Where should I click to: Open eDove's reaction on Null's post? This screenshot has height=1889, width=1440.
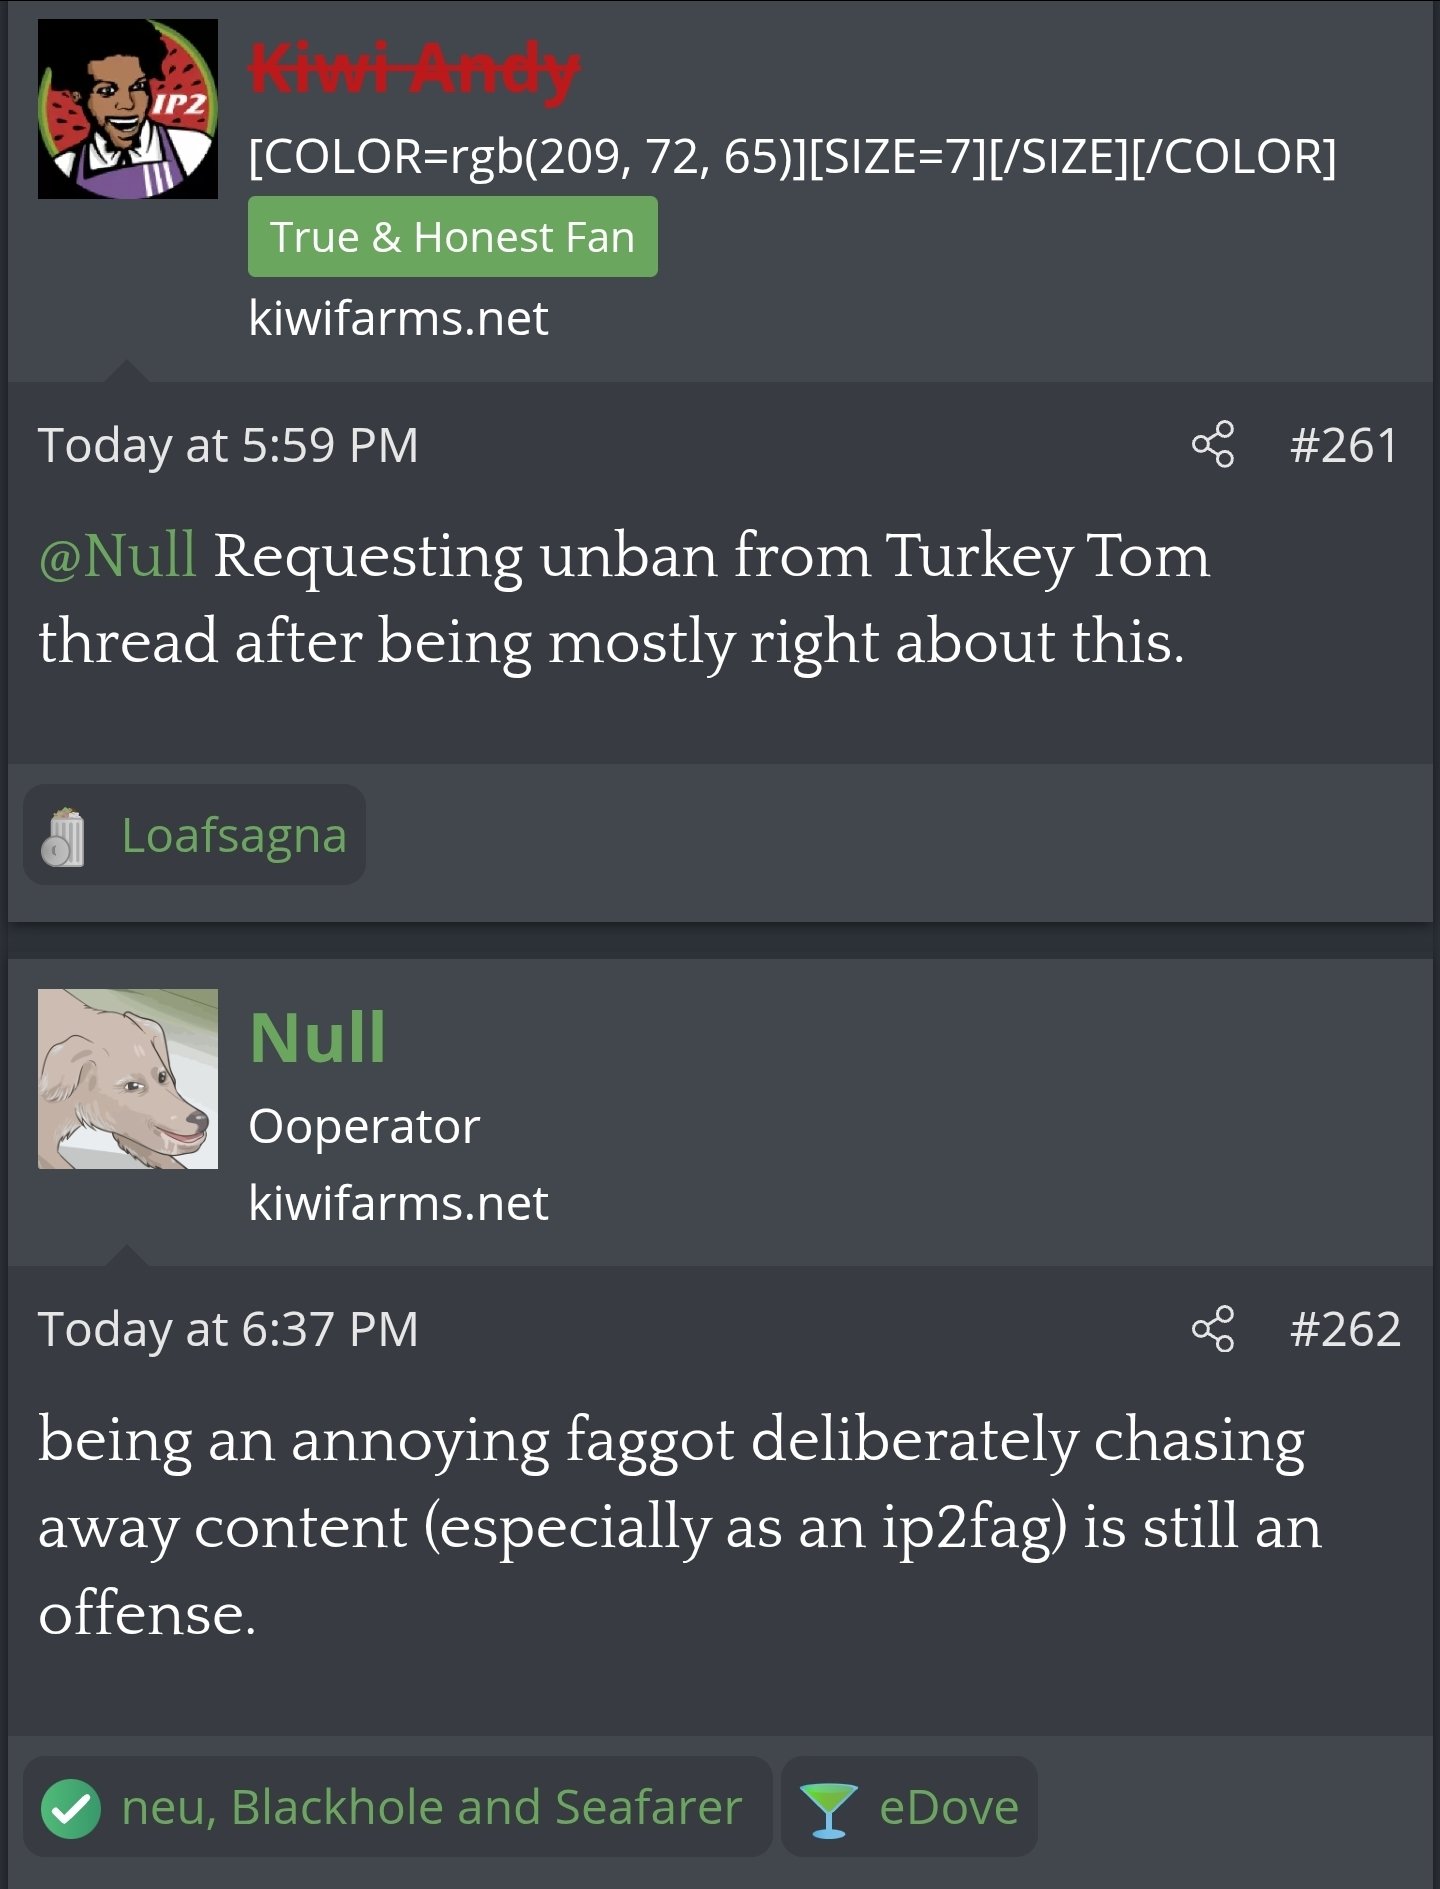point(948,1808)
